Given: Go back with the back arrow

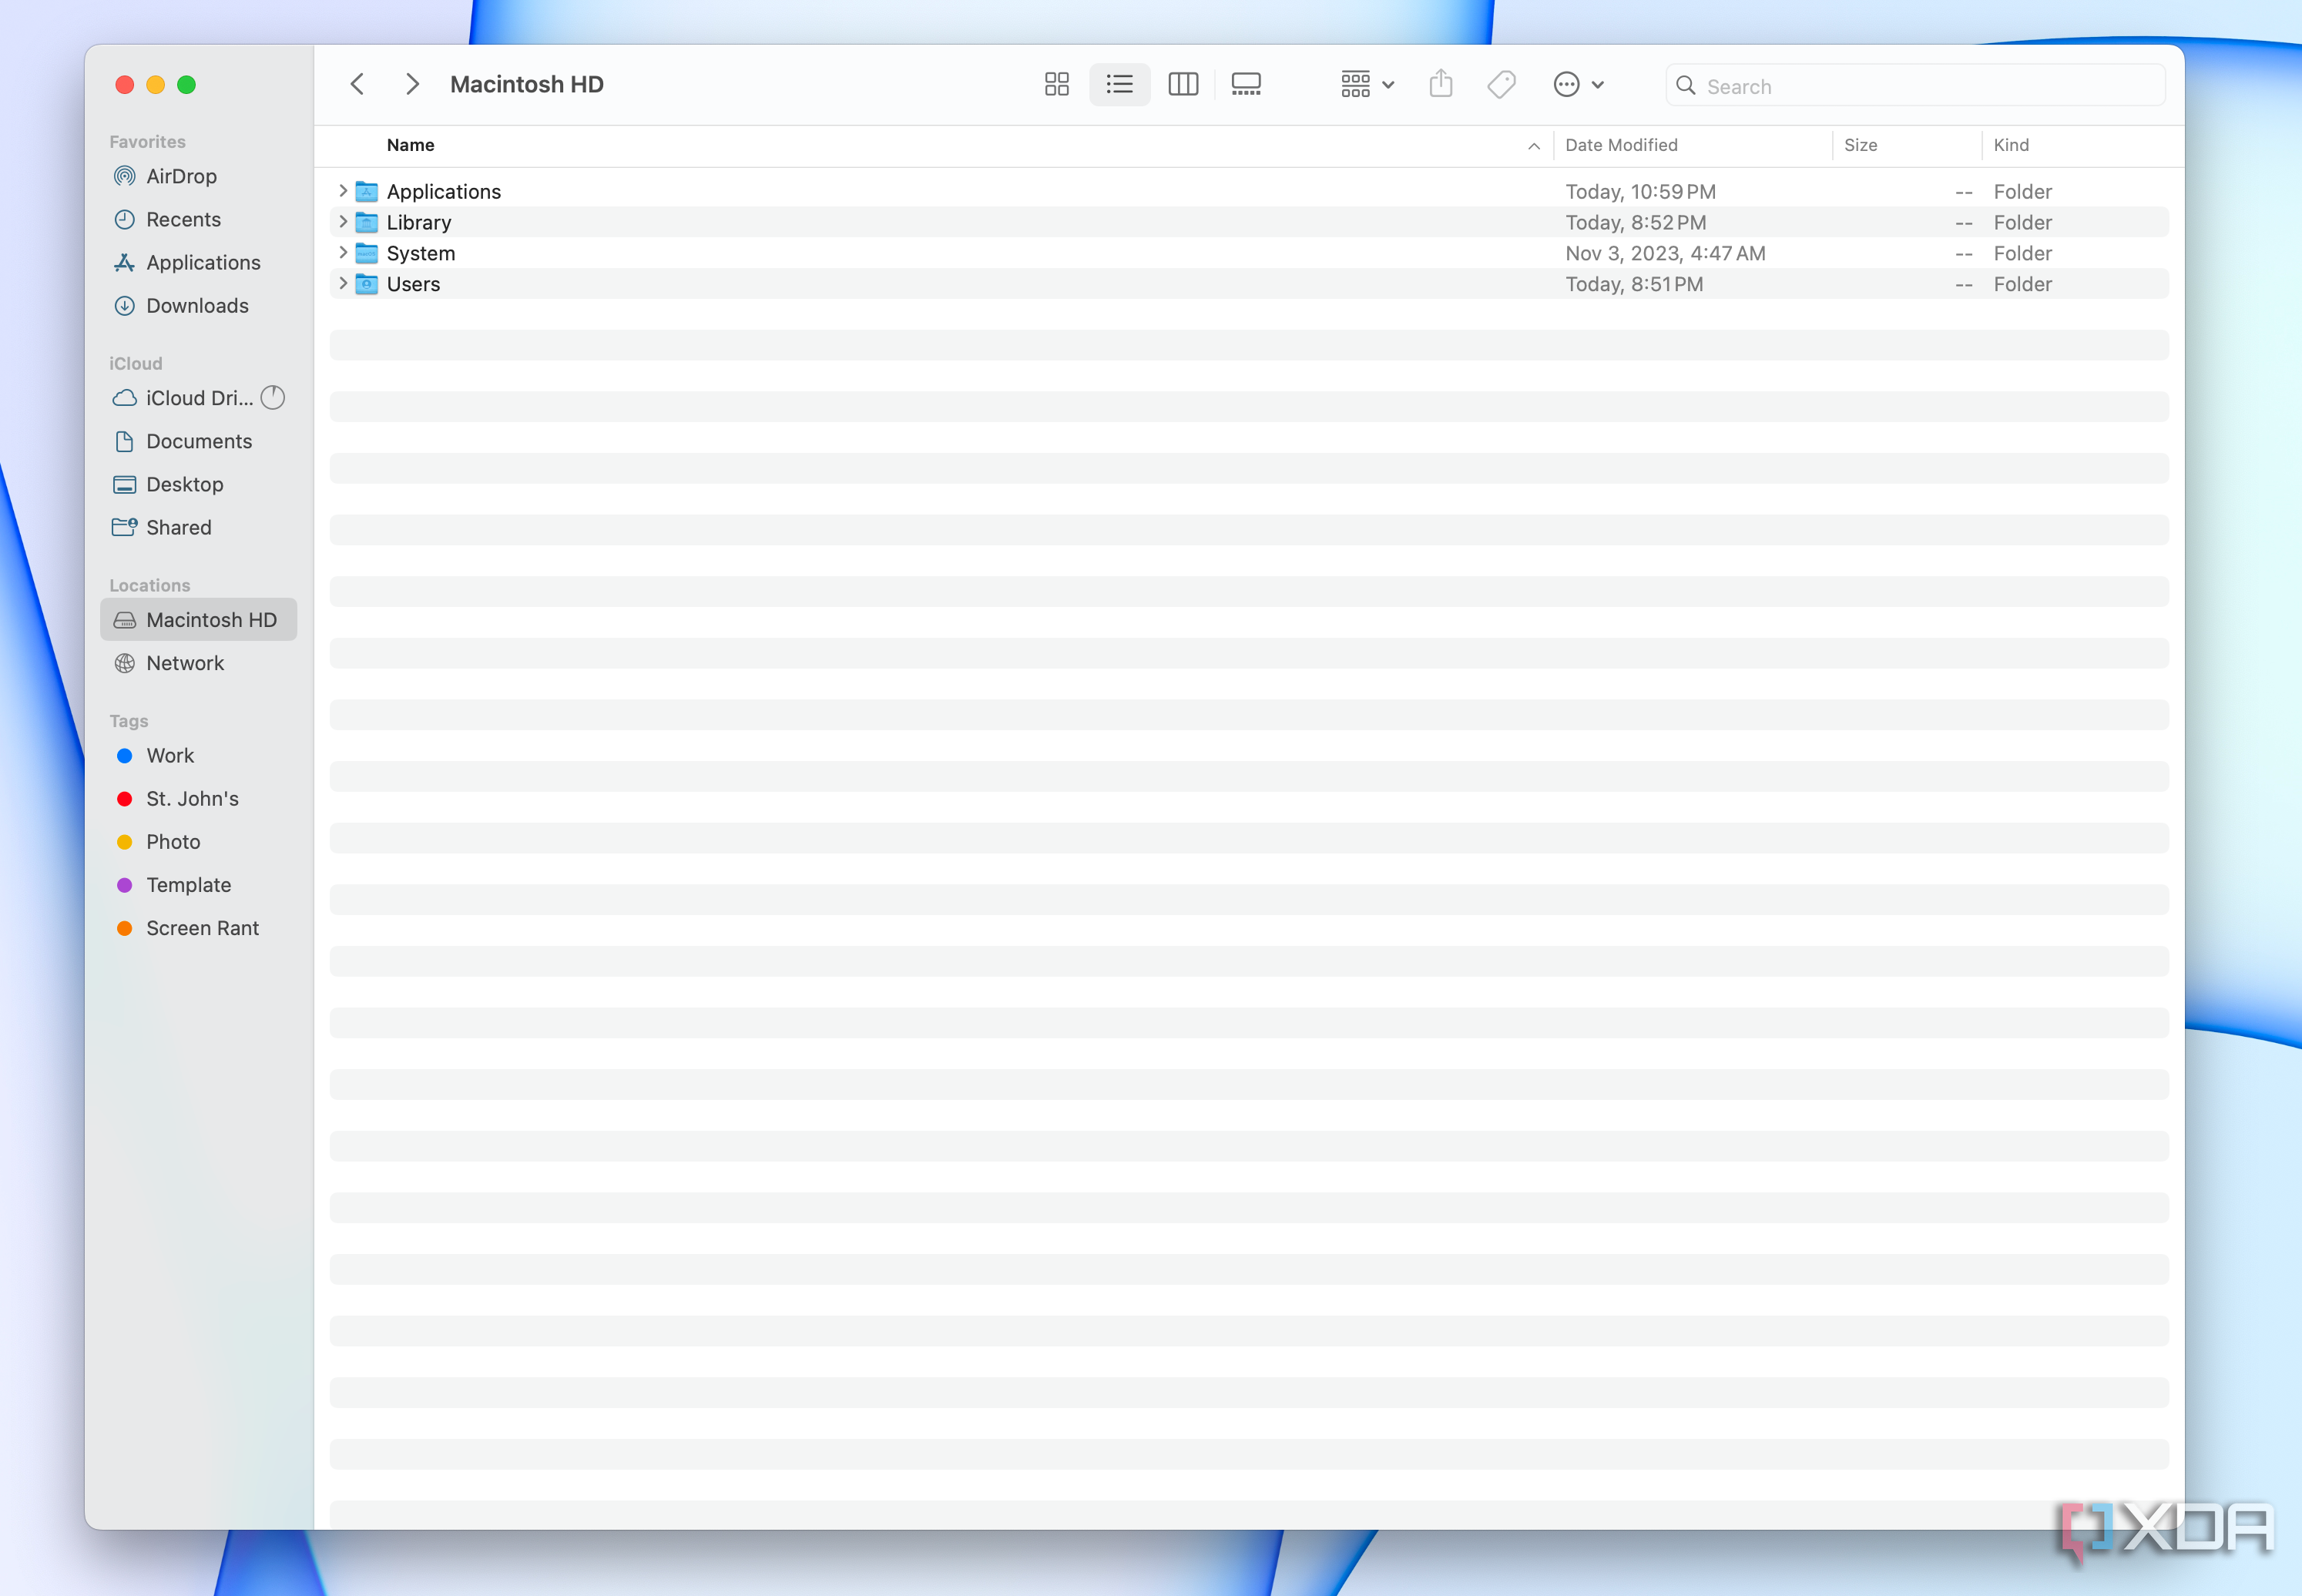Looking at the screenshot, I should coord(357,84).
